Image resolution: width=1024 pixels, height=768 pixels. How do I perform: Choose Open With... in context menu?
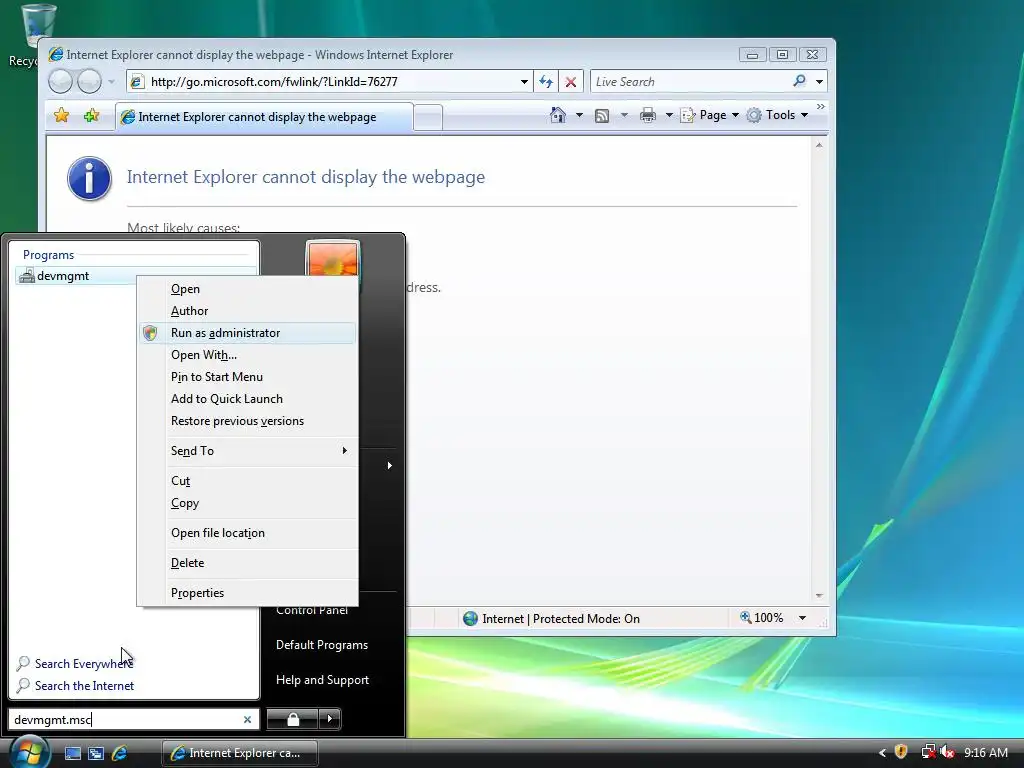[248, 355]
